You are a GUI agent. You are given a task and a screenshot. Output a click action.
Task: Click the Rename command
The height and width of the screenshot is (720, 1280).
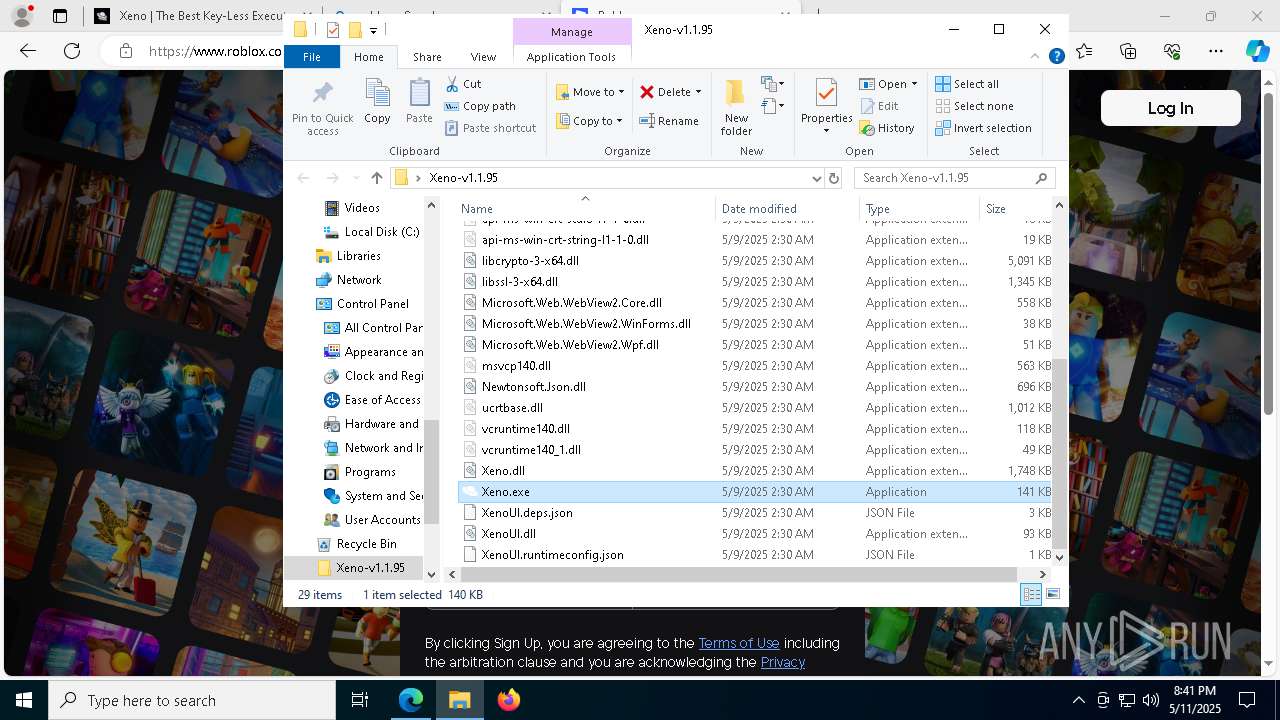[669, 121]
